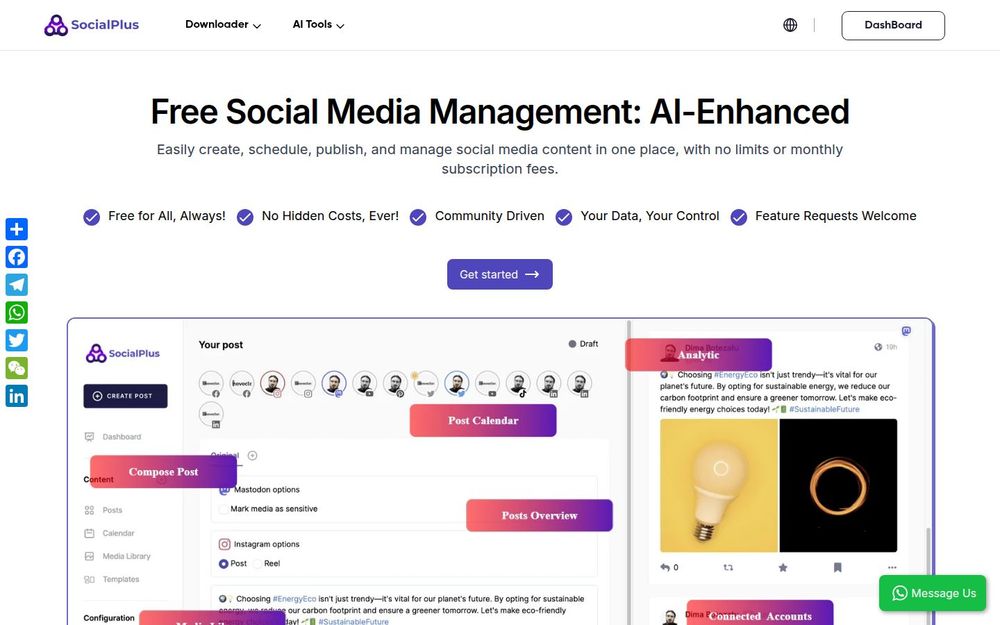The width and height of the screenshot is (1000, 625).
Task: Share on Facebook from side bar
Action: (x=17, y=257)
